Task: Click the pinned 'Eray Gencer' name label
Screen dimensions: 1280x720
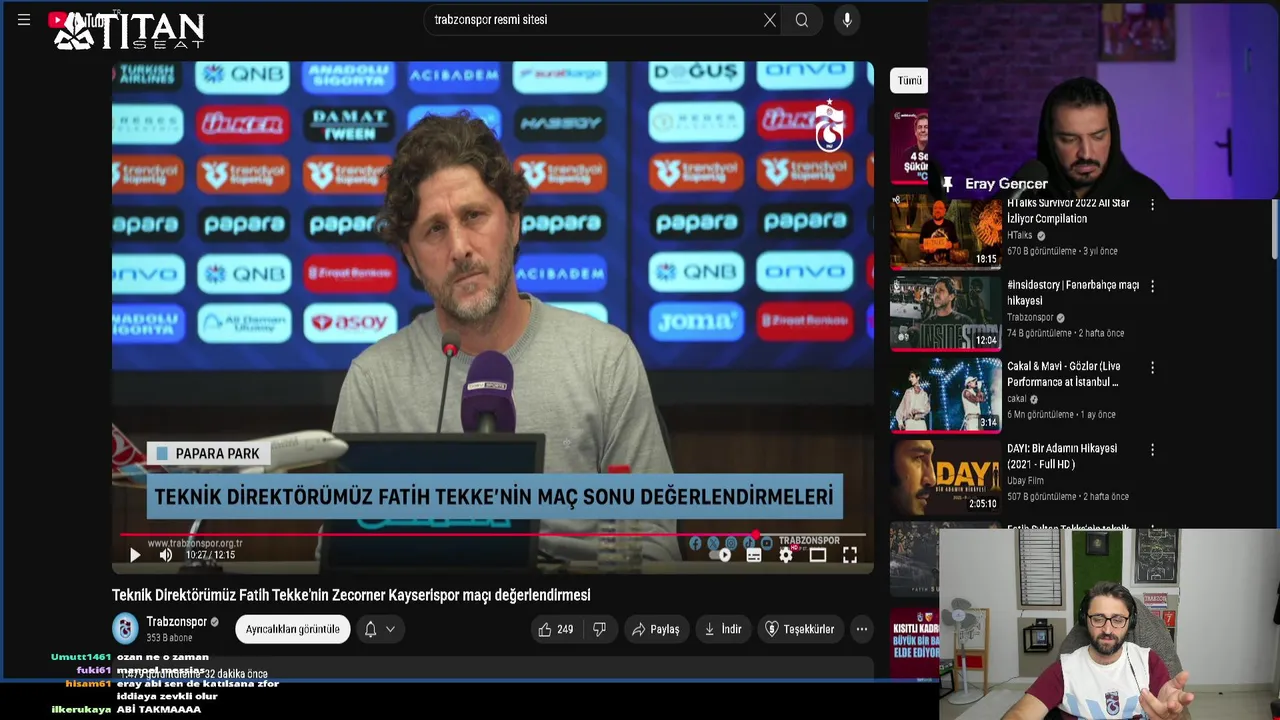Action: pos(1006,184)
